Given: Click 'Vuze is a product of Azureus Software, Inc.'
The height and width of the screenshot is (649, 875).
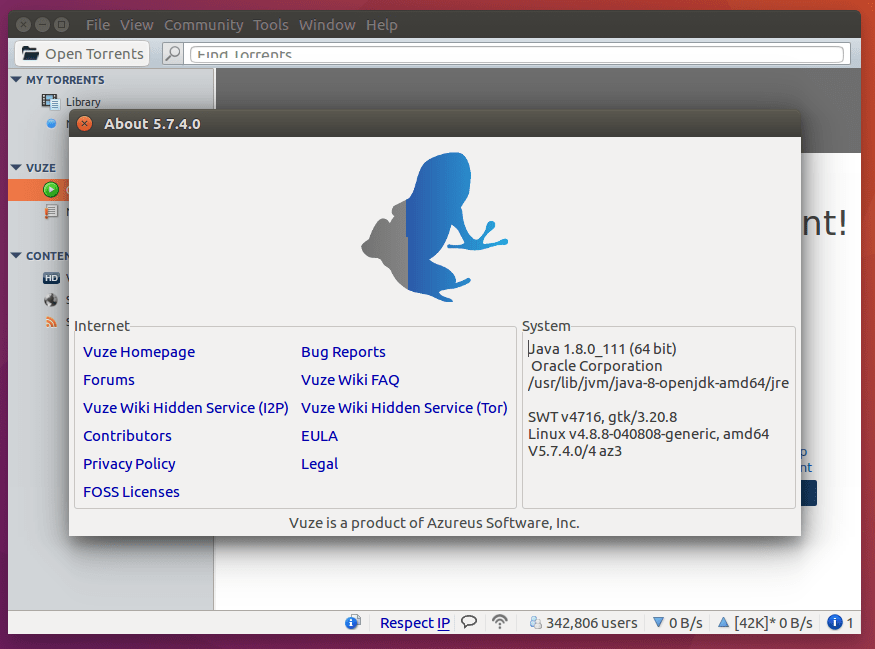Looking at the screenshot, I should (x=434, y=523).
